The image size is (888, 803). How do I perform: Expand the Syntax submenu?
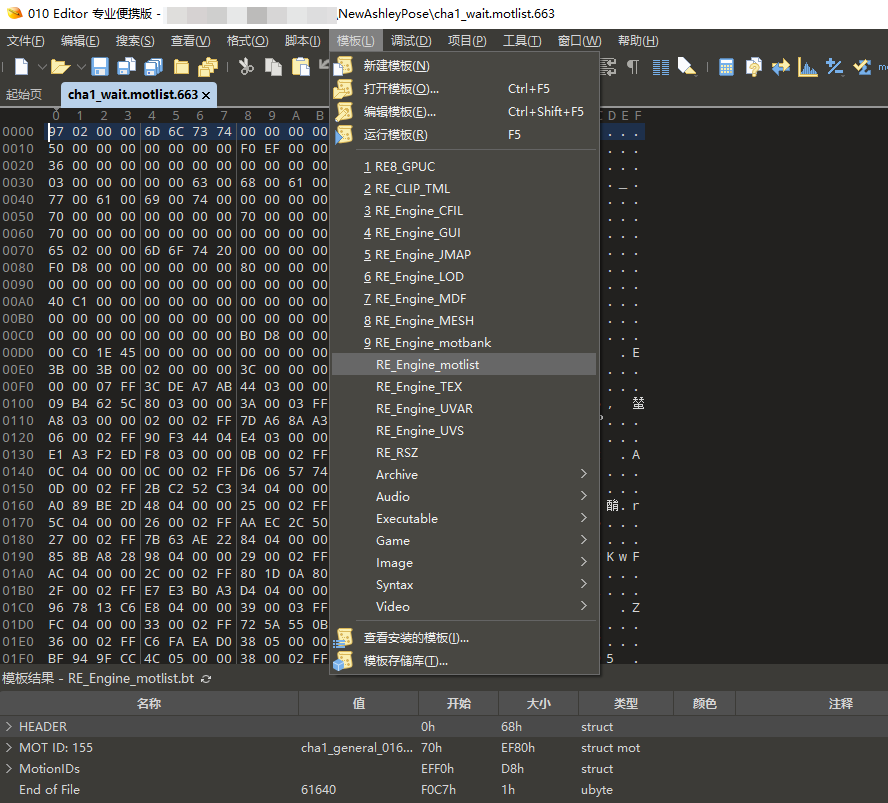pyautogui.click(x=463, y=585)
